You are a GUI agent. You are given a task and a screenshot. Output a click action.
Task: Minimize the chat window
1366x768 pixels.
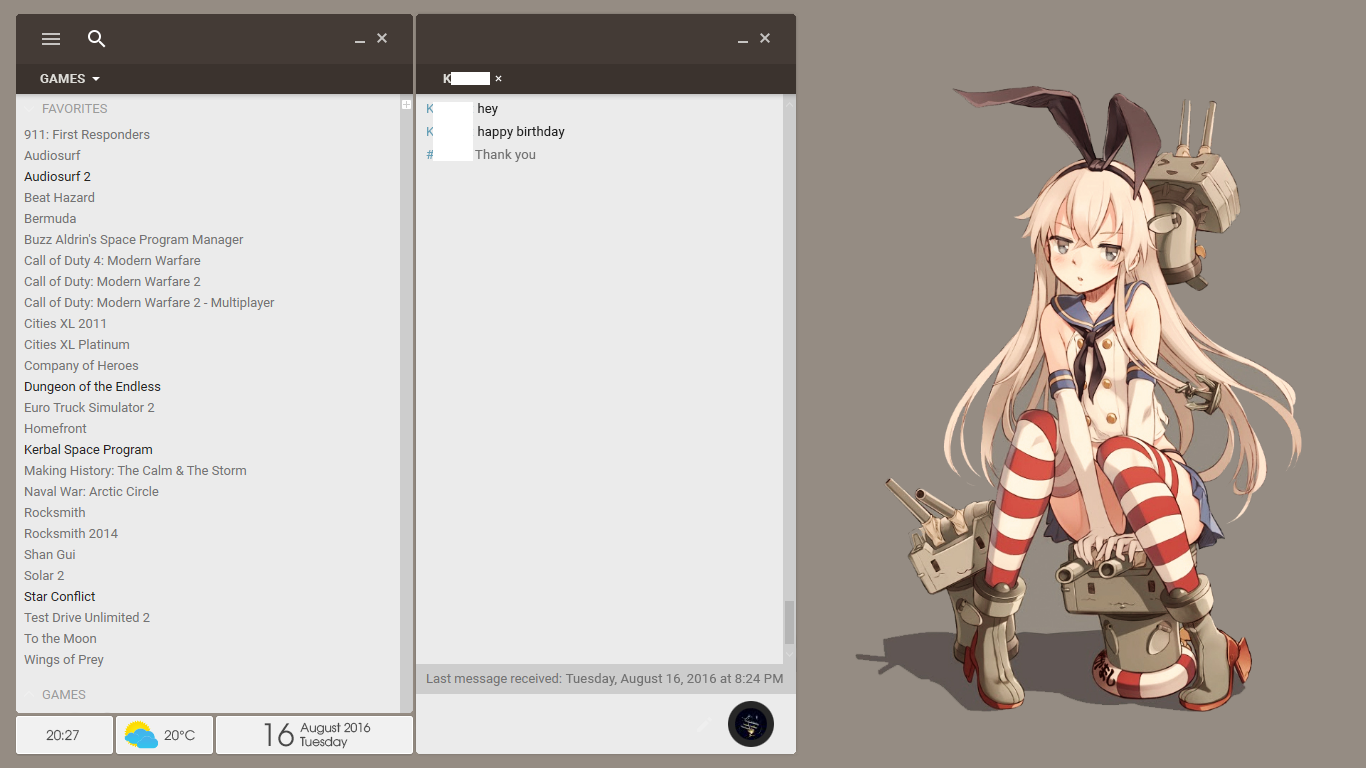click(x=743, y=40)
